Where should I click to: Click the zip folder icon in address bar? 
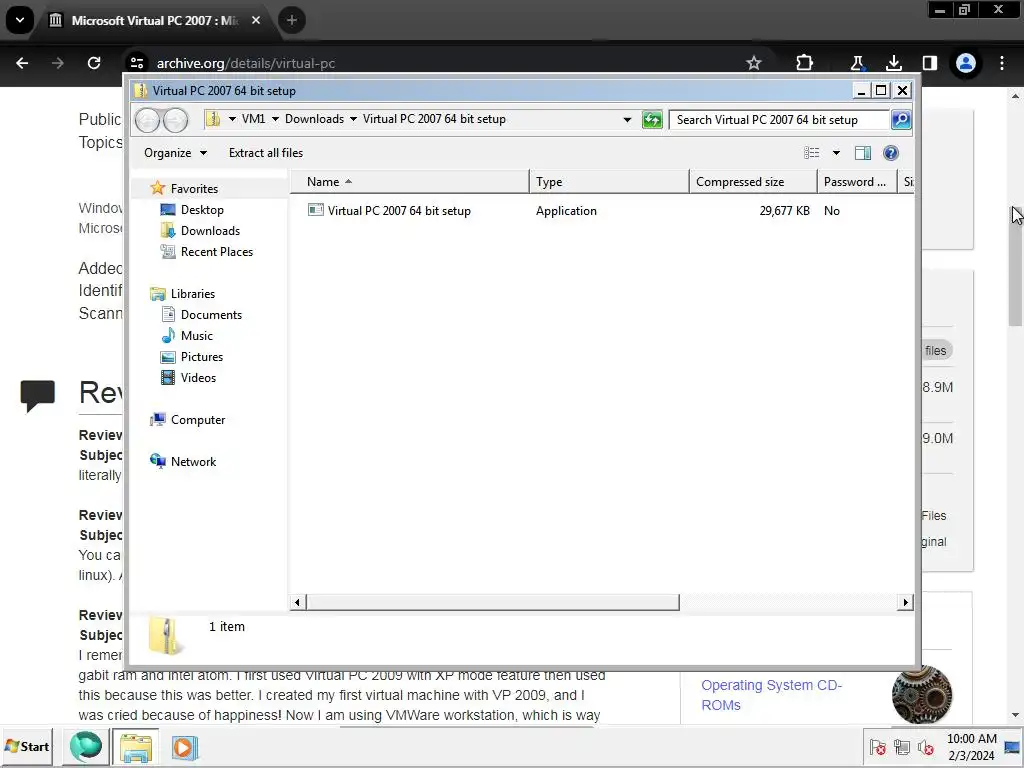[x=213, y=119]
